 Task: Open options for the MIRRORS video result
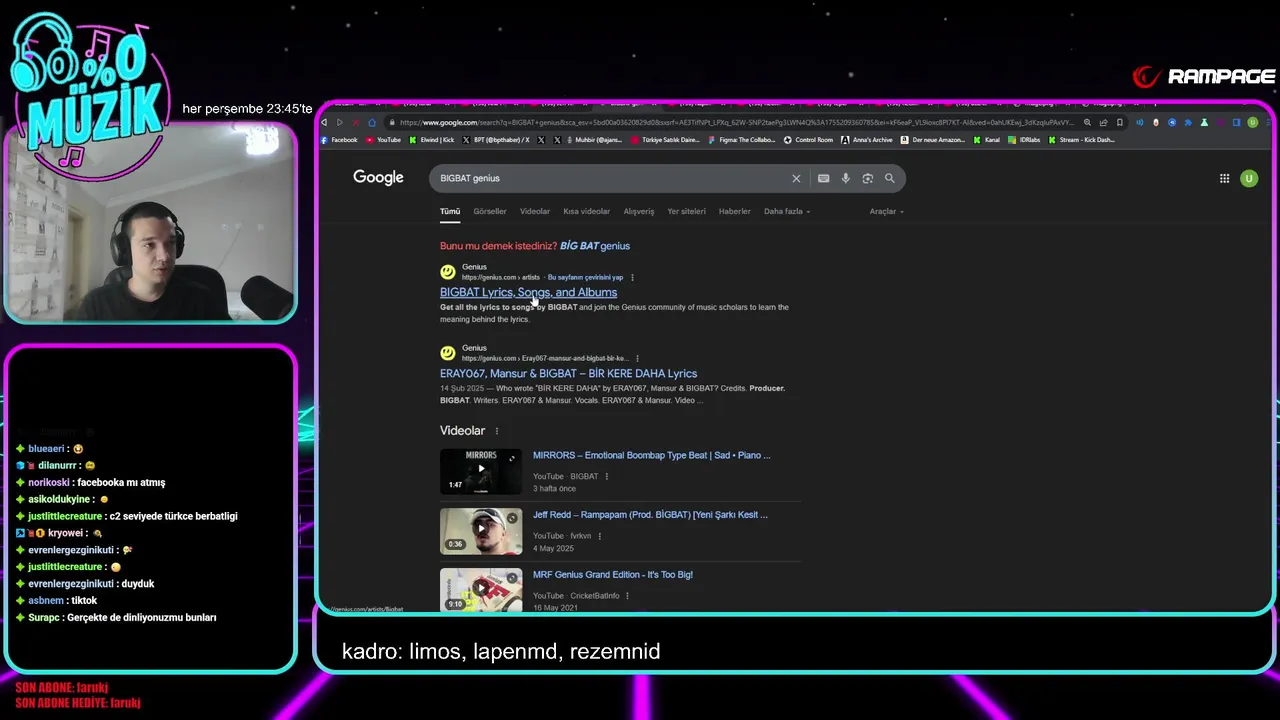[x=606, y=476]
